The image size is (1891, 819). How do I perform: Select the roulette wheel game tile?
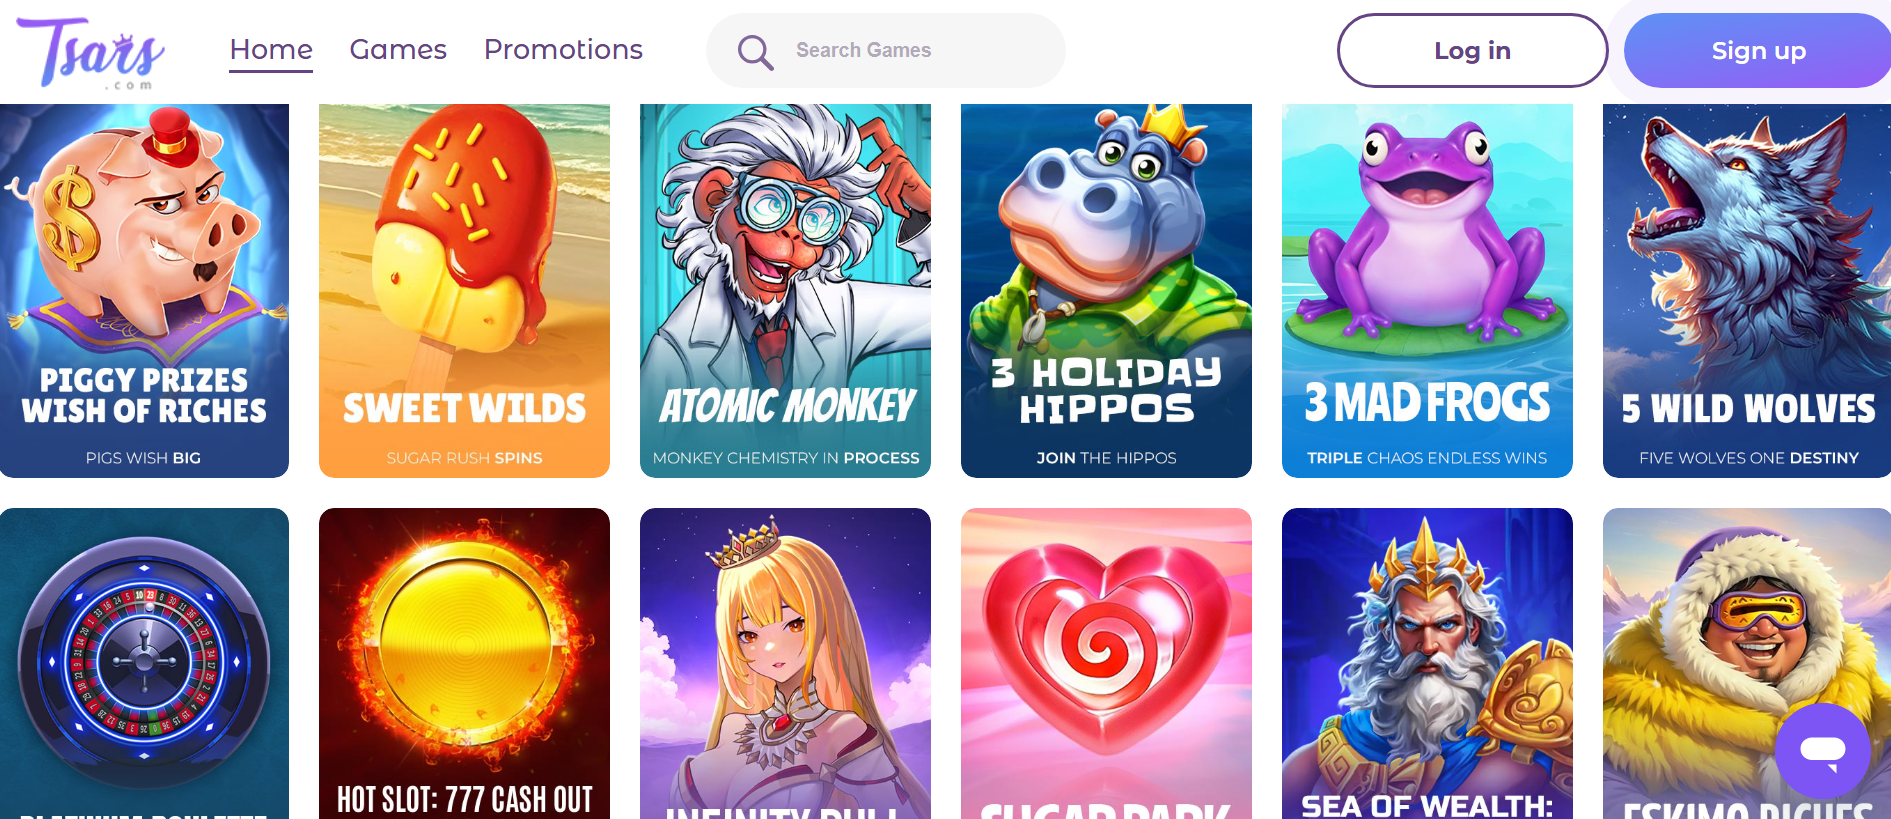tap(144, 663)
